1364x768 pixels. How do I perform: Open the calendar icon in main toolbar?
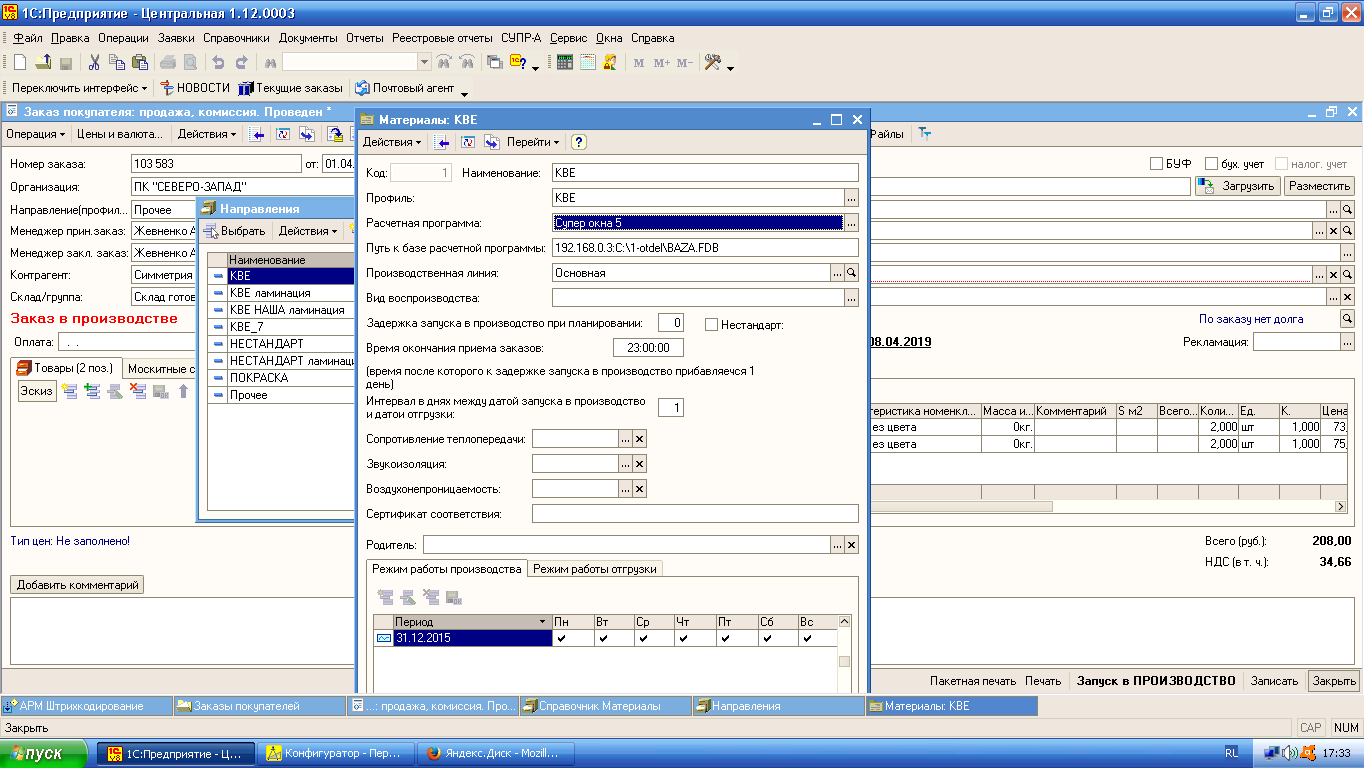[x=587, y=62]
